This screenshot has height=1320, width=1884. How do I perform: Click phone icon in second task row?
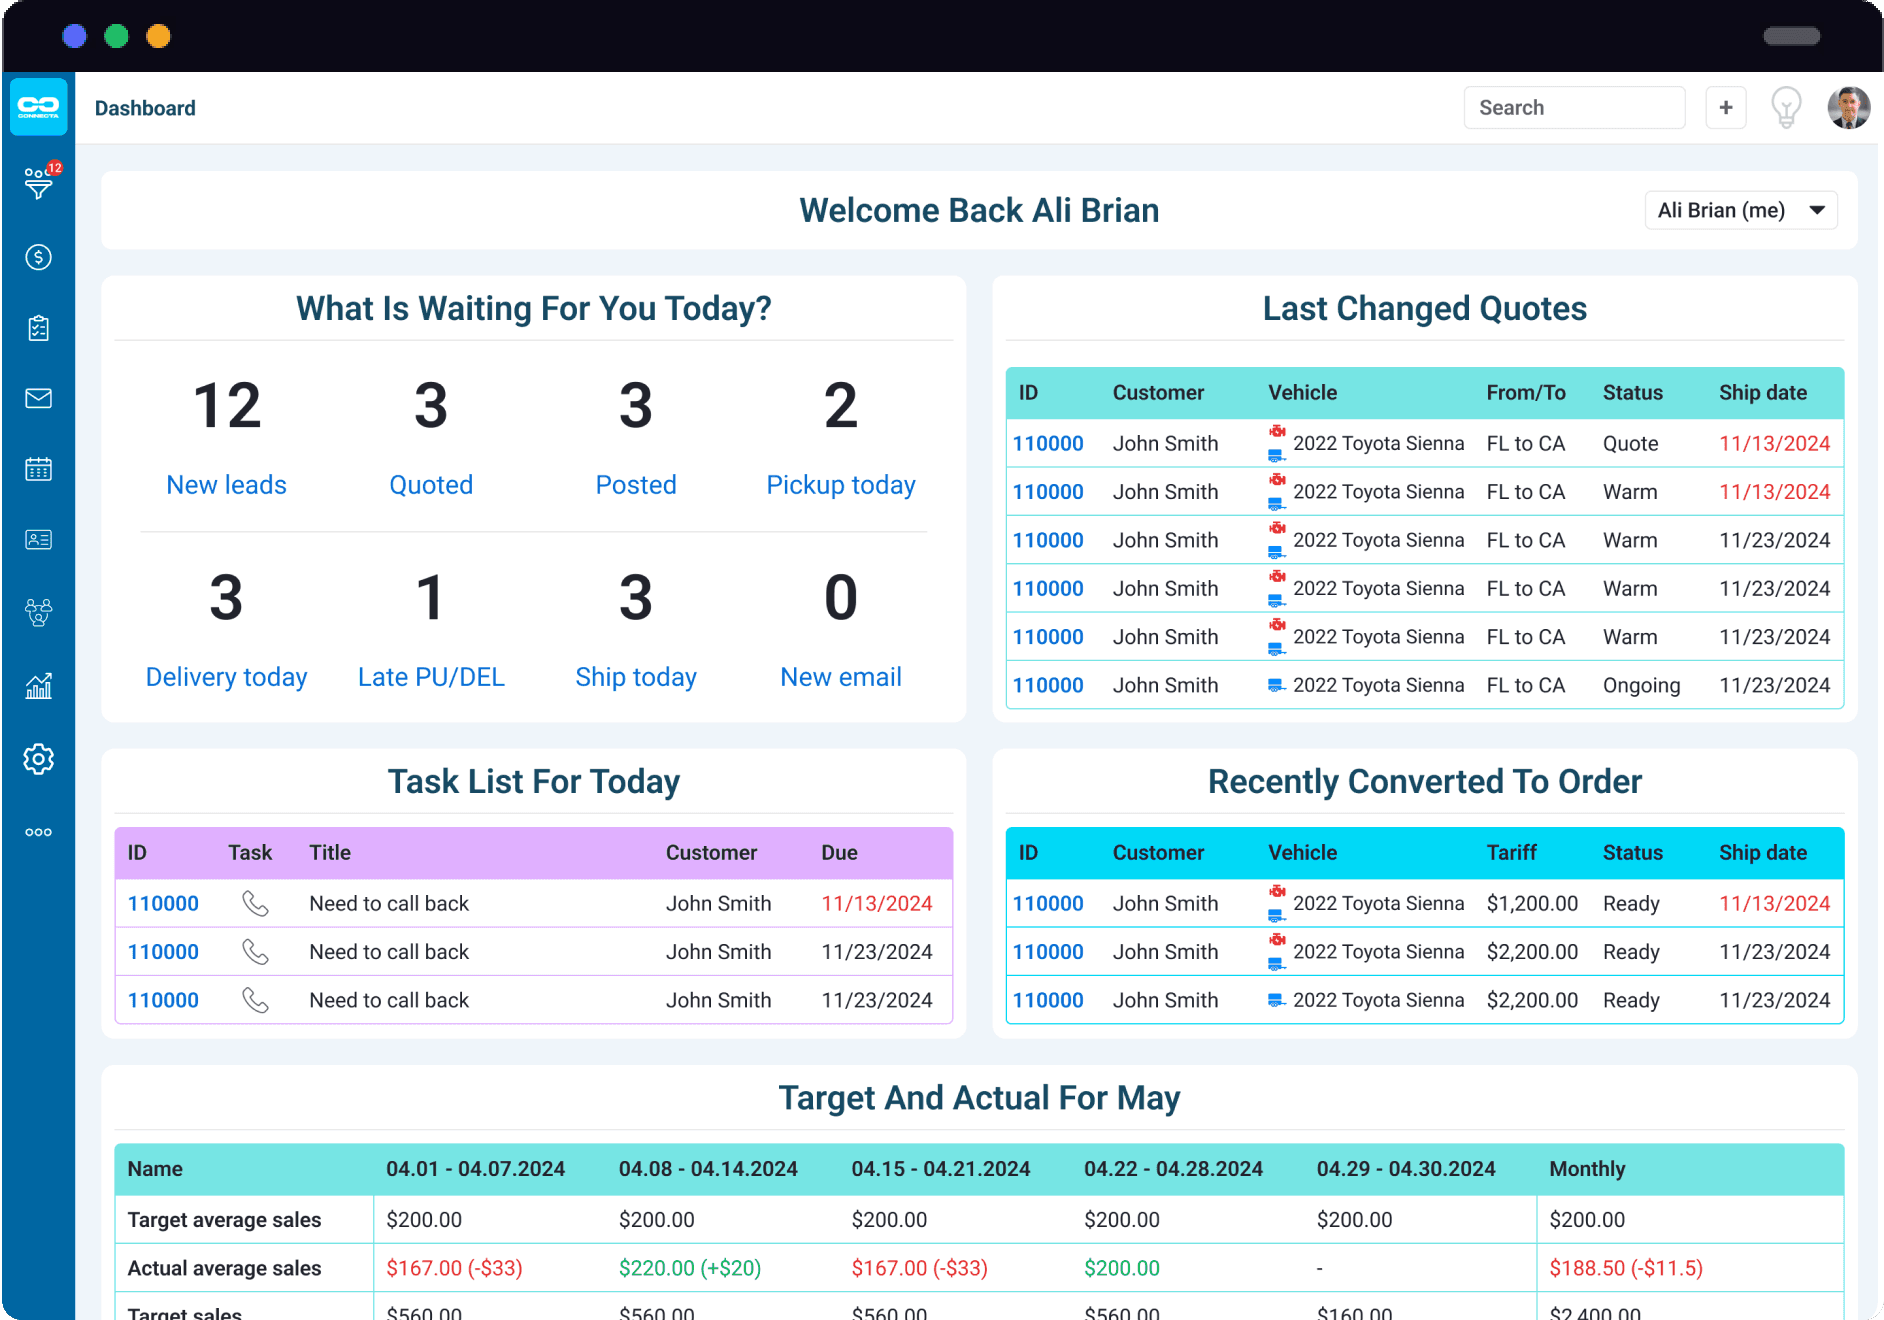(255, 952)
